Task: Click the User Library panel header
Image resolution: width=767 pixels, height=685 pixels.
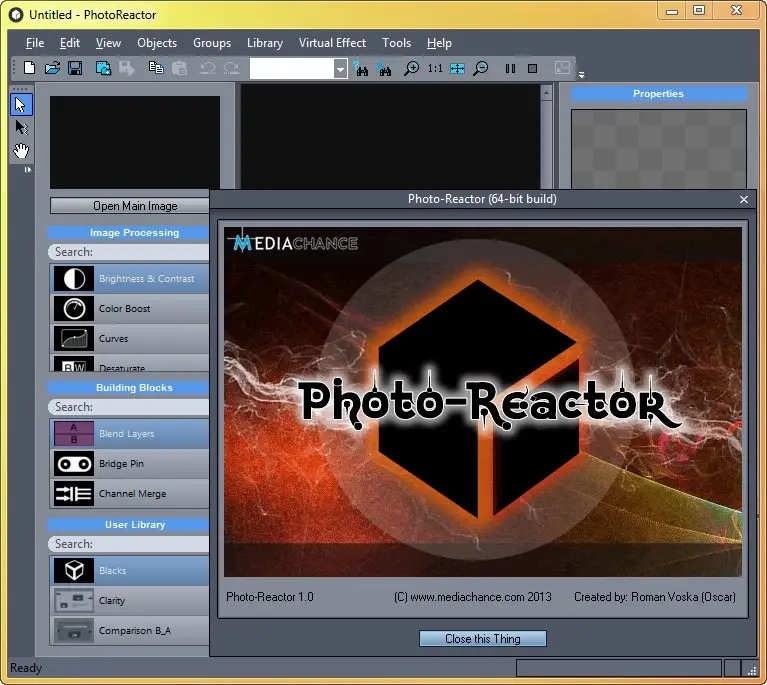Action: coord(128,525)
